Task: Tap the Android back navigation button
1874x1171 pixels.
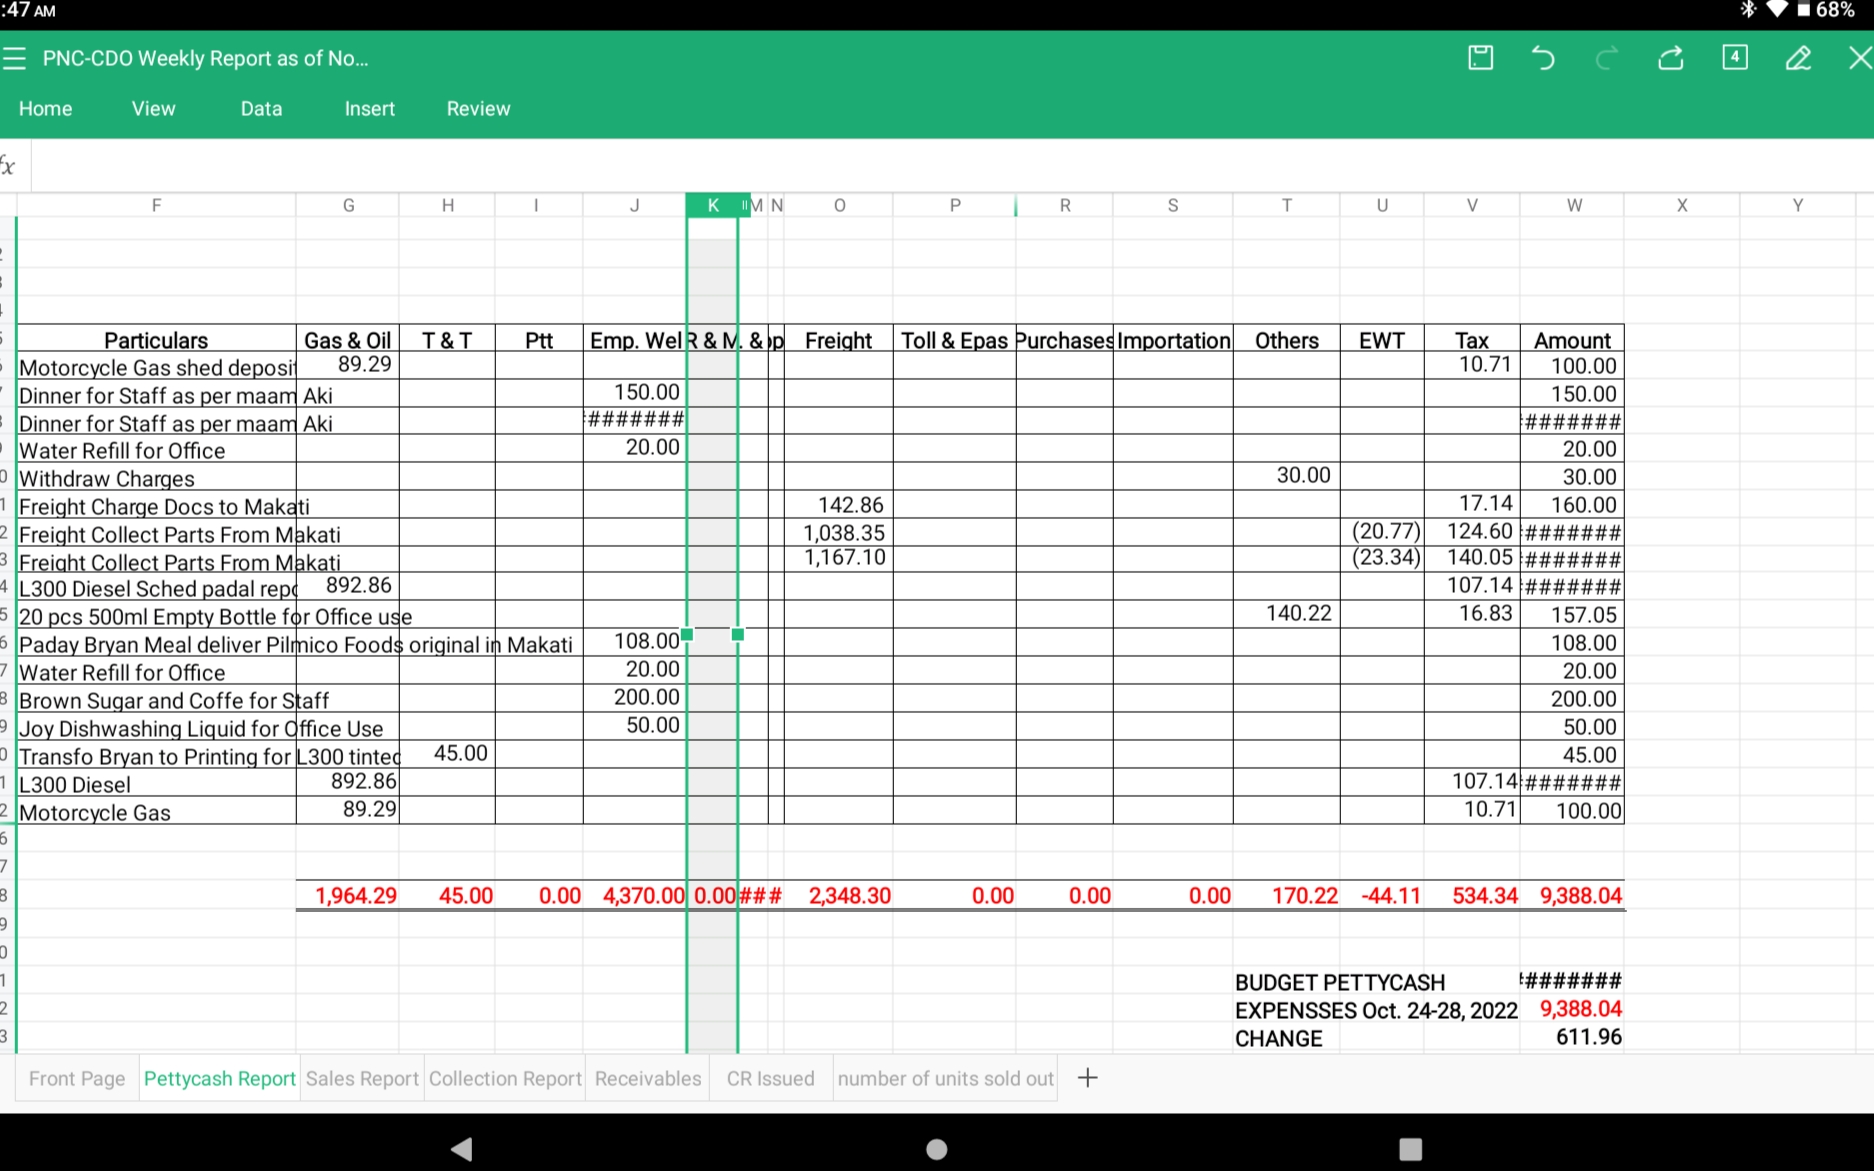Action: pyautogui.click(x=461, y=1148)
